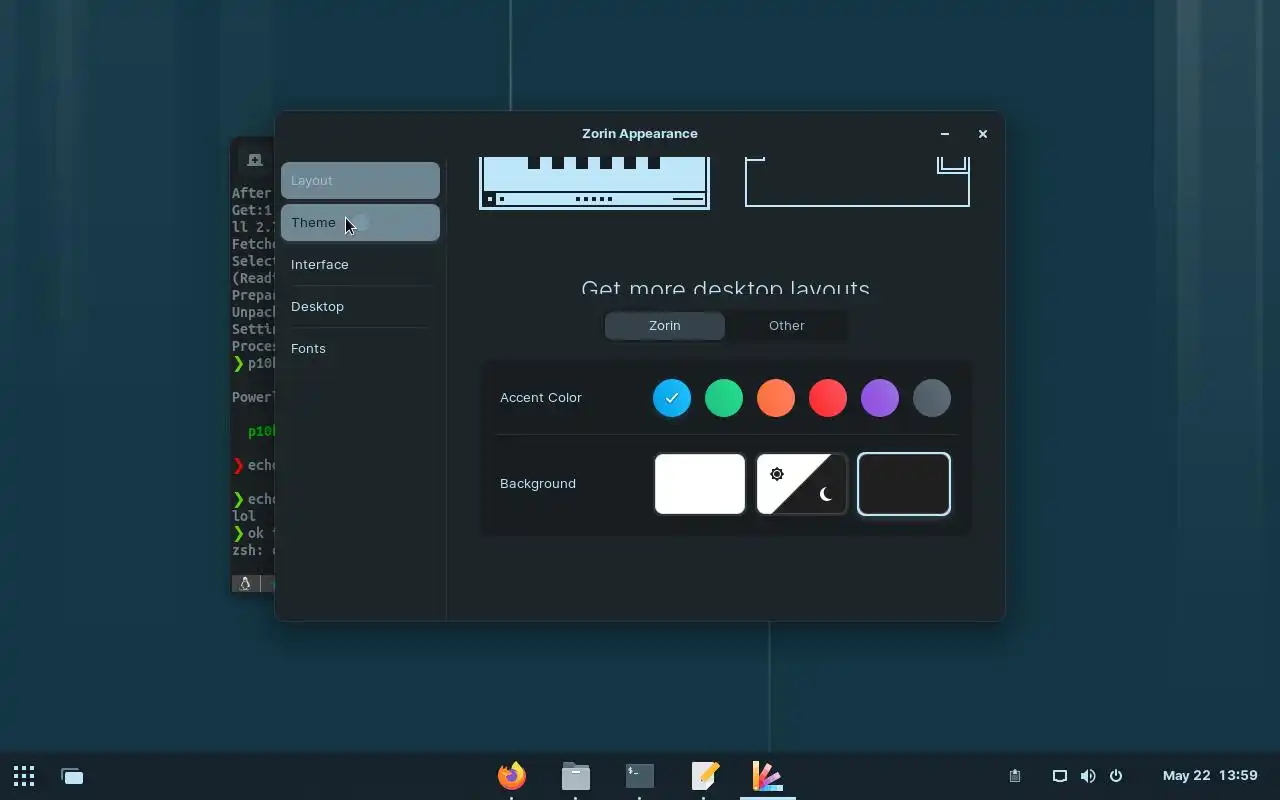Open the Fonts section in sidebar
Image resolution: width=1280 pixels, height=800 pixels.
[x=360, y=348]
